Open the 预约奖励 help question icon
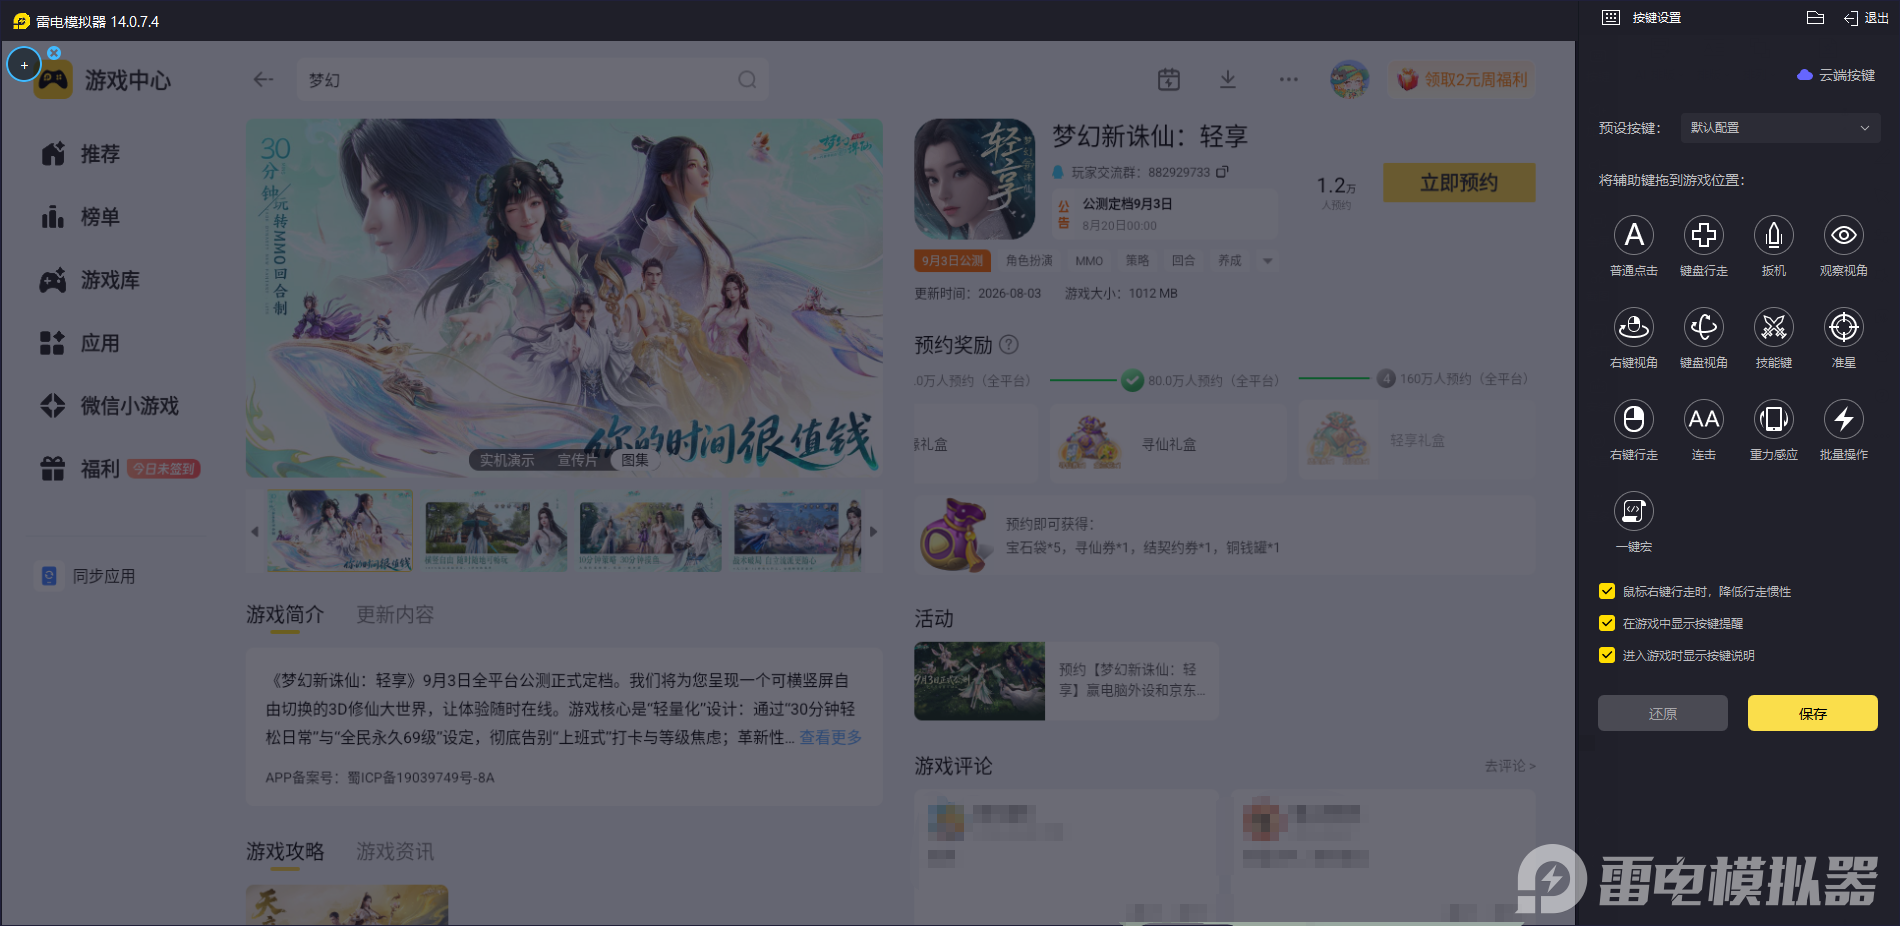This screenshot has width=1900, height=926. [x=1009, y=345]
